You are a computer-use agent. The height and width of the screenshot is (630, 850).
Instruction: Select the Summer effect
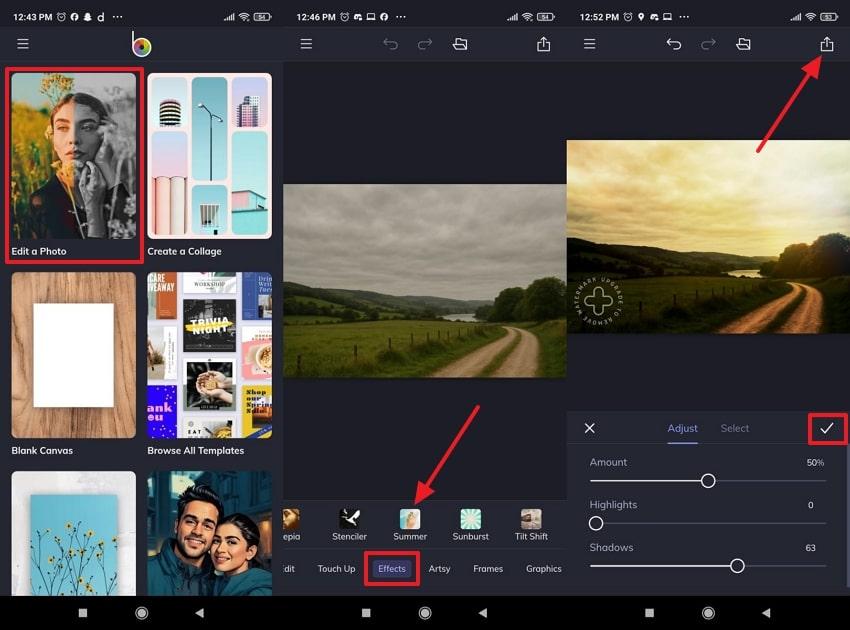(x=410, y=525)
